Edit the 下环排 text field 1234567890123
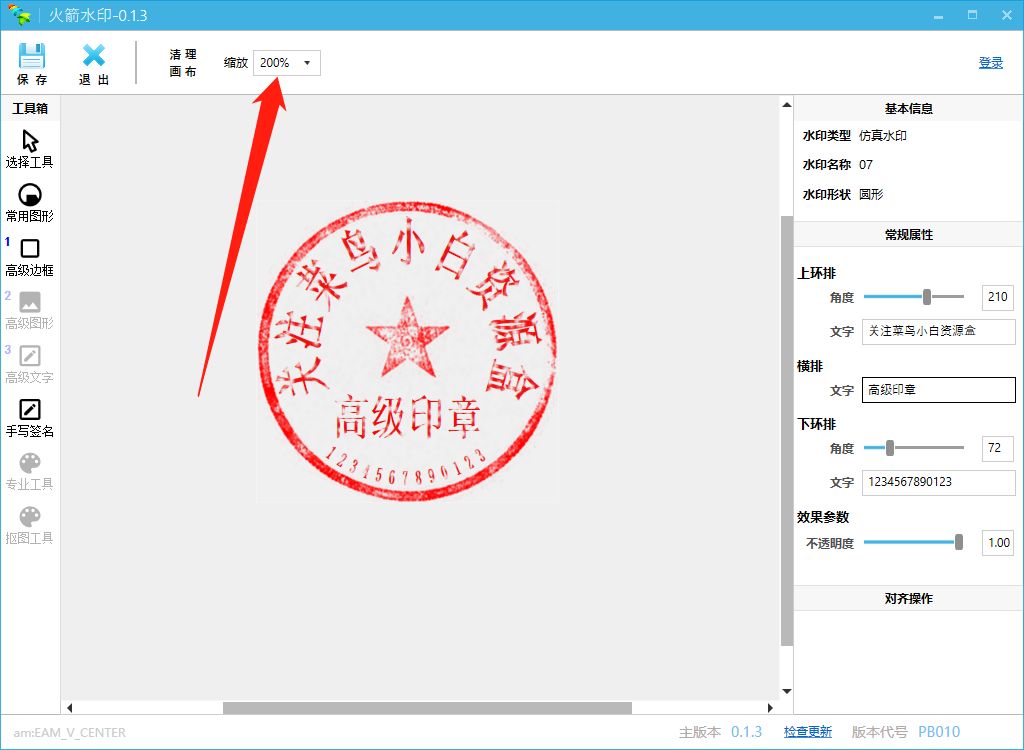The height and width of the screenshot is (750, 1024). point(938,482)
